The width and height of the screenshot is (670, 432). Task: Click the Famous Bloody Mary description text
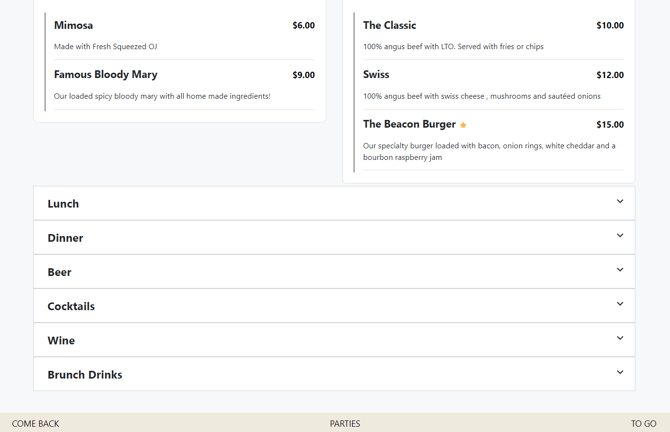[x=162, y=96]
